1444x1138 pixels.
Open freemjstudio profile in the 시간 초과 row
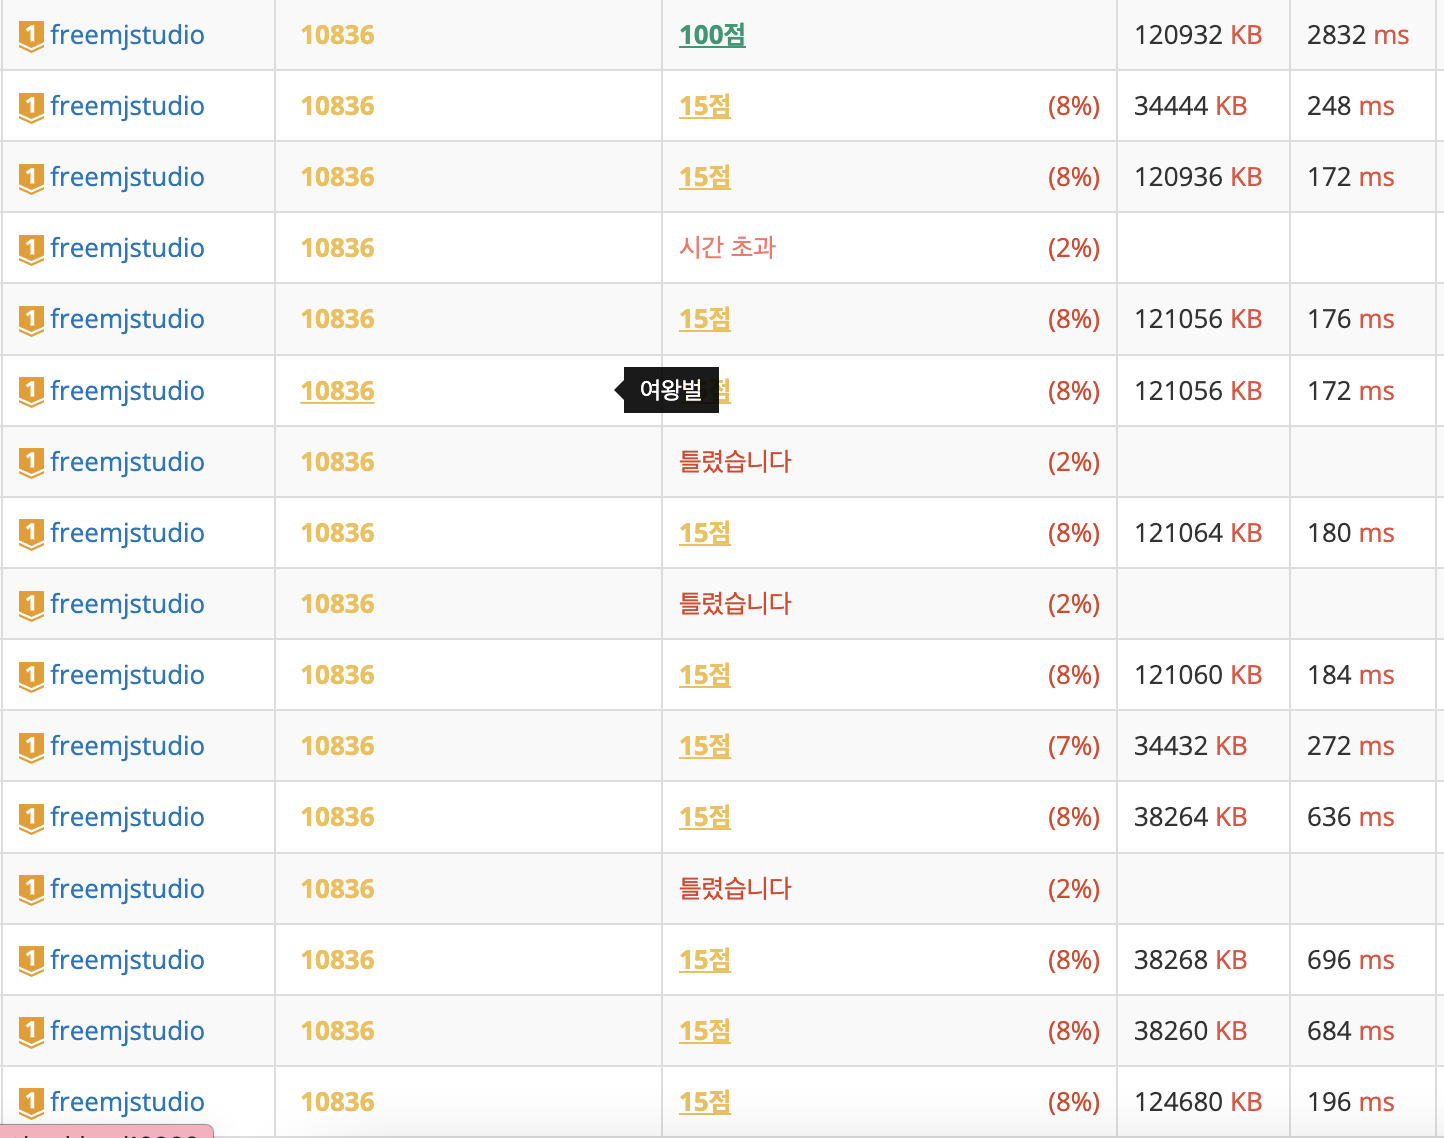tap(127, 248)
